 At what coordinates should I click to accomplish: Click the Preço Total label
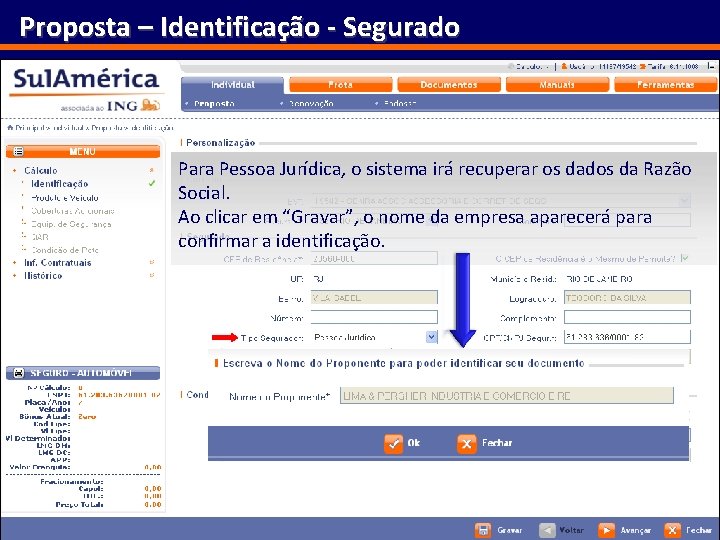79,505
